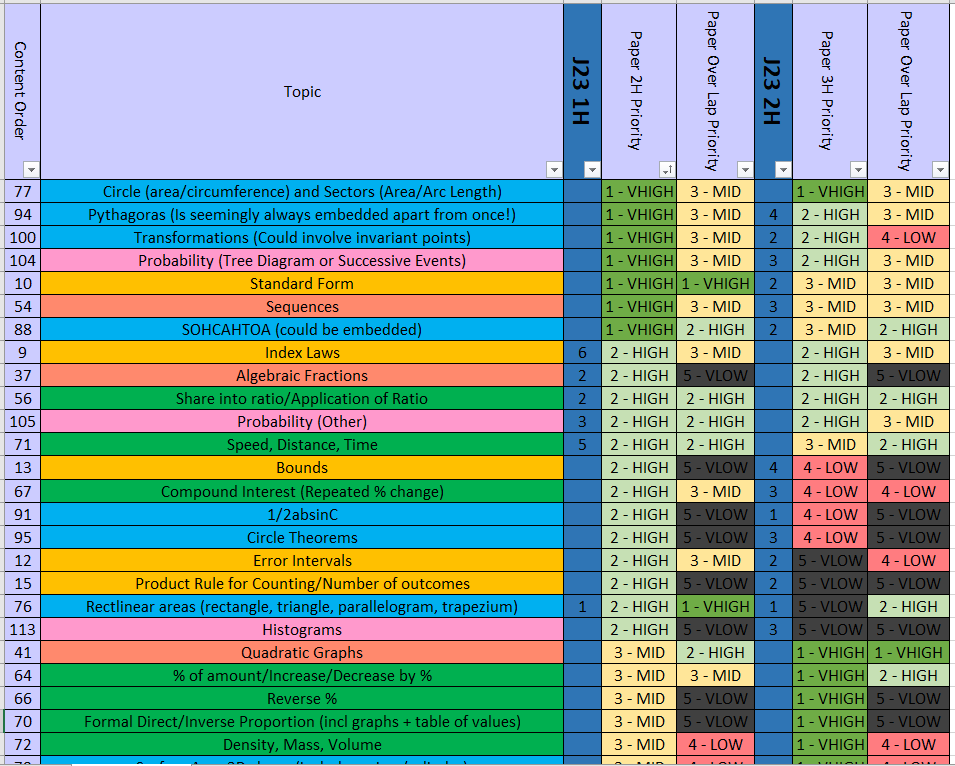
Task: Select the Content Order header cell
Action: (22, 91)
